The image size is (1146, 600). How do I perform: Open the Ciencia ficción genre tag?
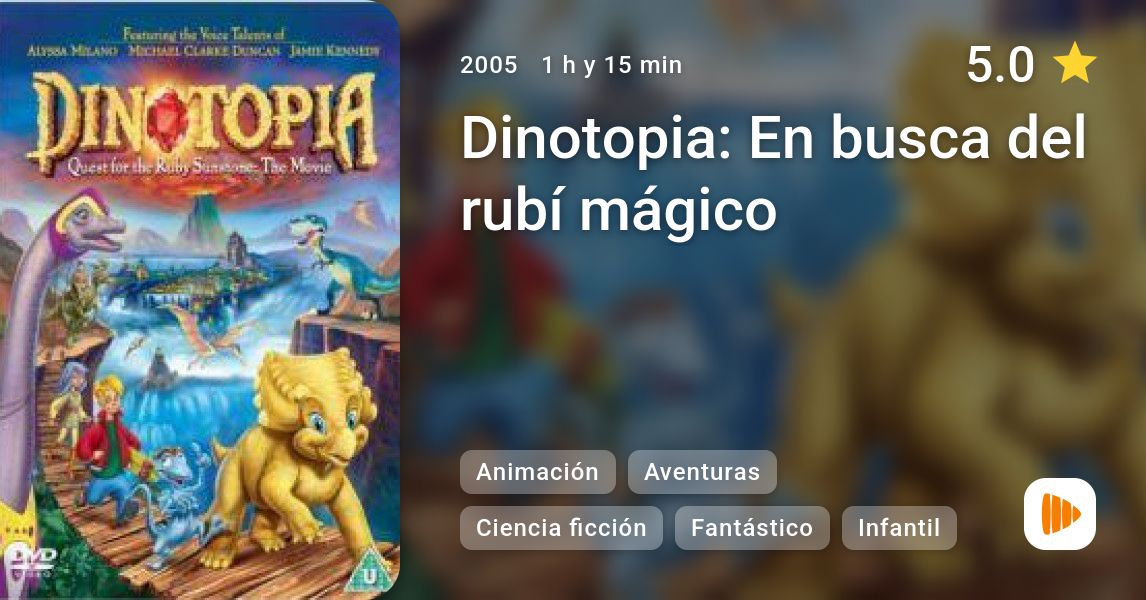click(561, 528)
